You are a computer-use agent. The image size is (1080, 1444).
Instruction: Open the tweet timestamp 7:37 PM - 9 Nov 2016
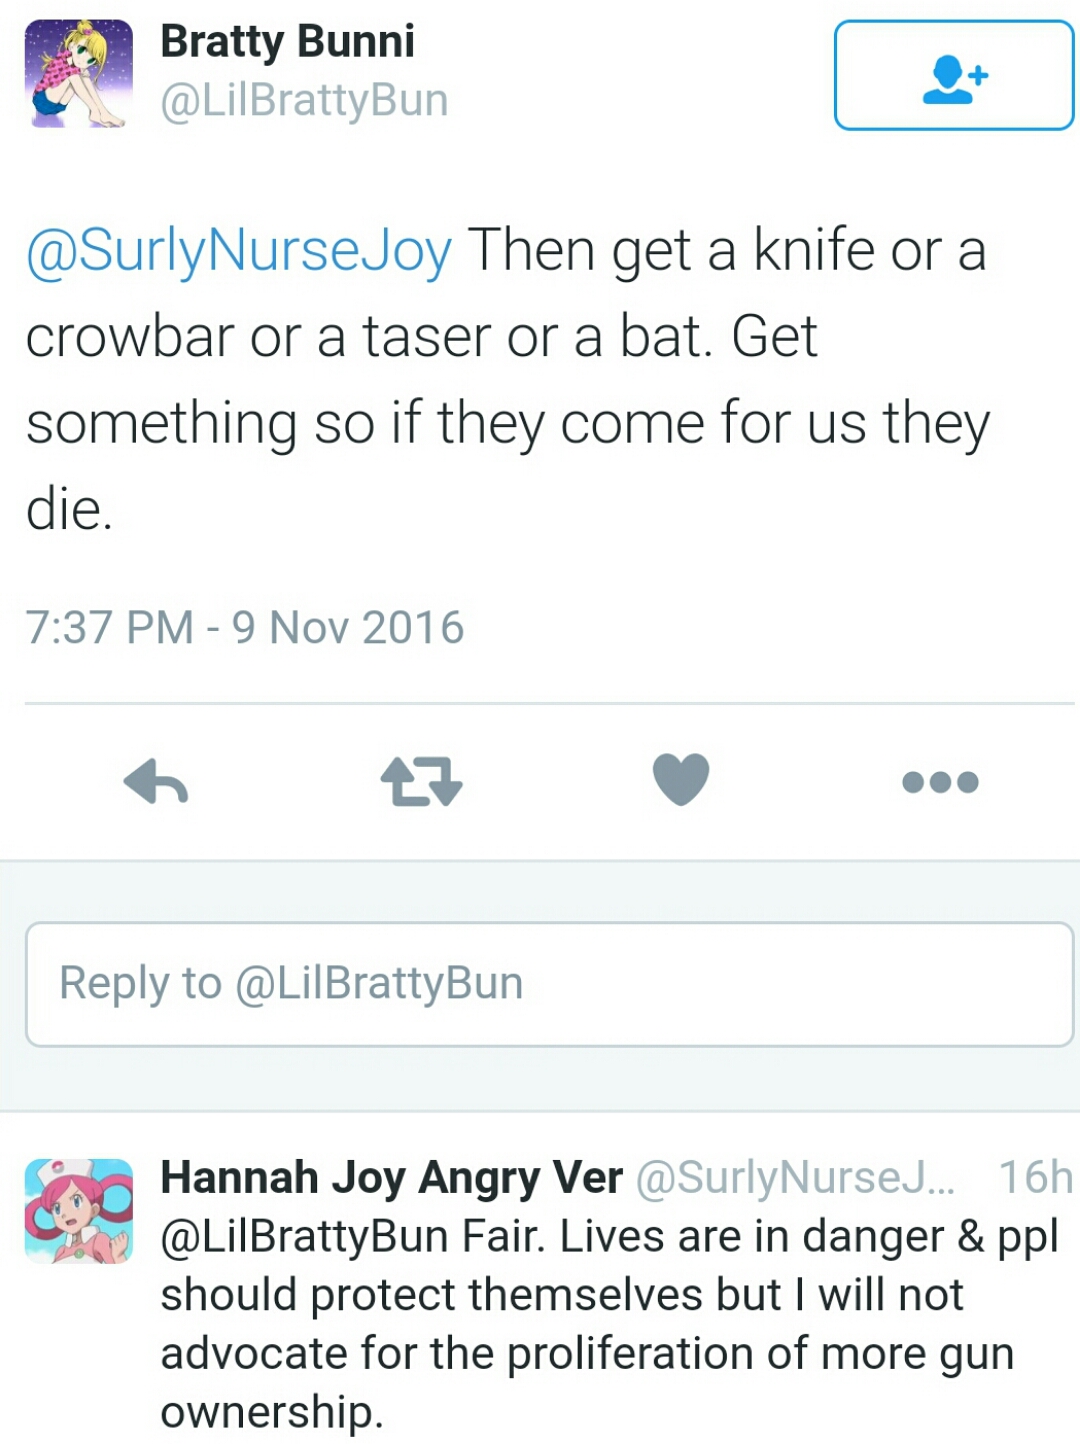coord(245,628)
